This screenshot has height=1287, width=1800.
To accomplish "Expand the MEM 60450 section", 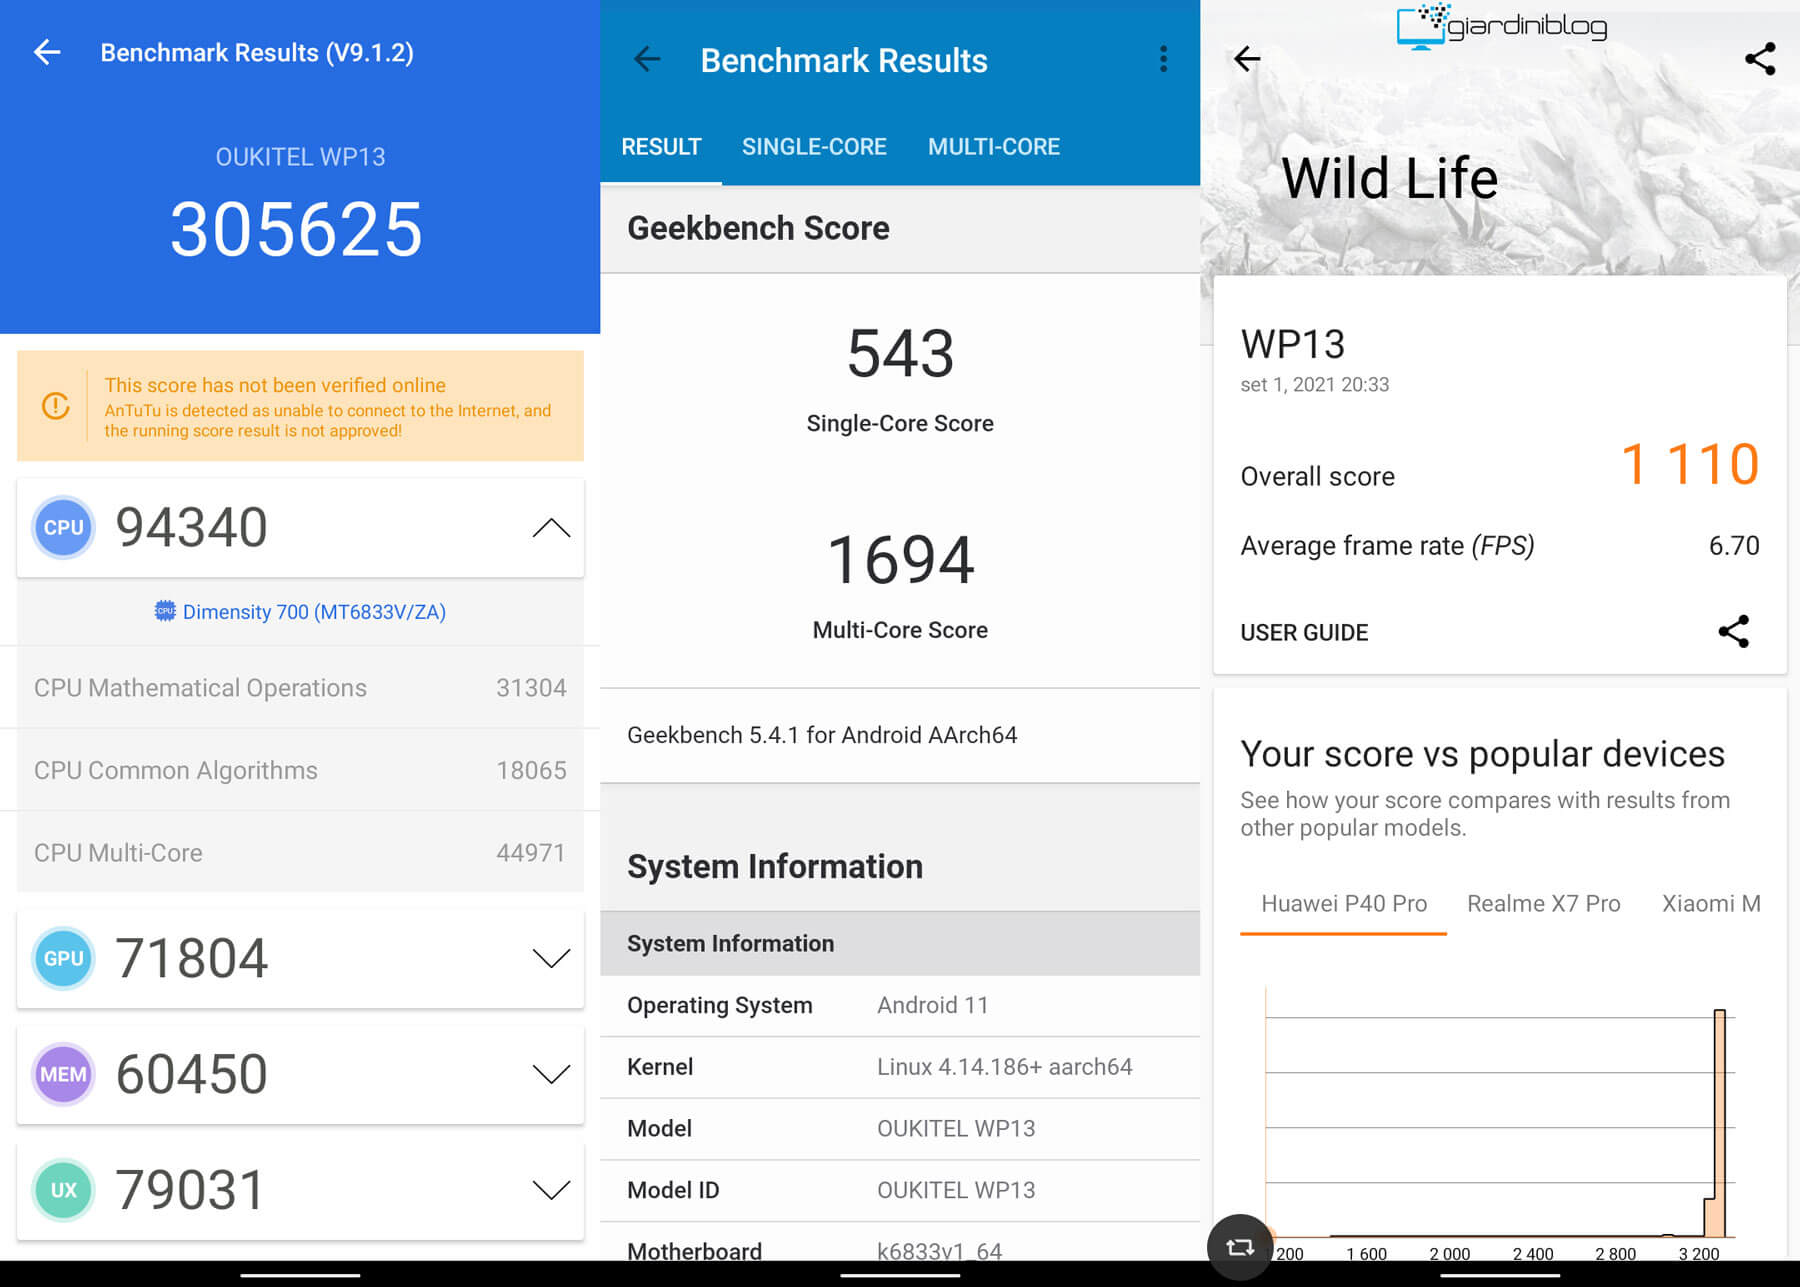I will (551, 1074).
